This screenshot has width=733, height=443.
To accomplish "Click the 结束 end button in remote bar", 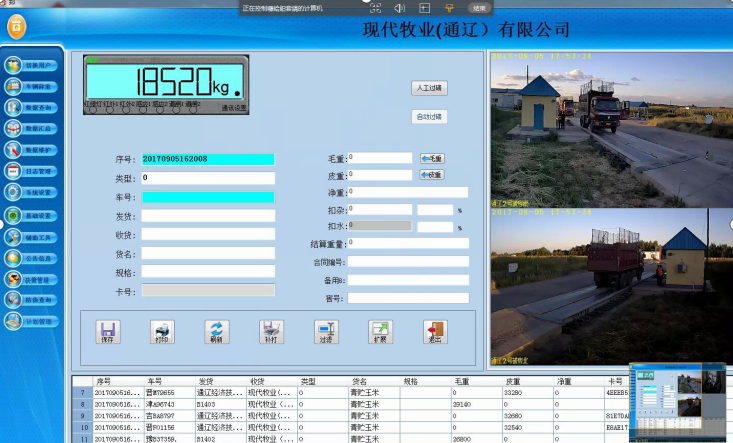I will pyautogui.click(x=479, y=7).
